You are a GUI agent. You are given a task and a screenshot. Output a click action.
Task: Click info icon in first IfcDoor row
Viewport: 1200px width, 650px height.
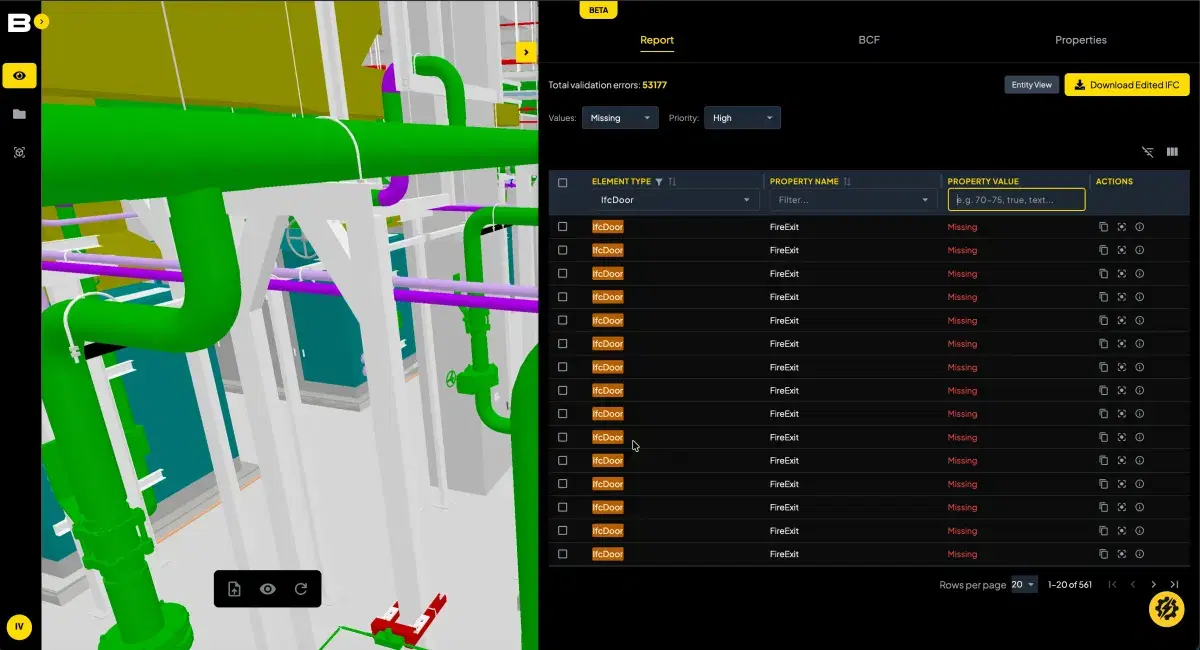(1139, 227)
